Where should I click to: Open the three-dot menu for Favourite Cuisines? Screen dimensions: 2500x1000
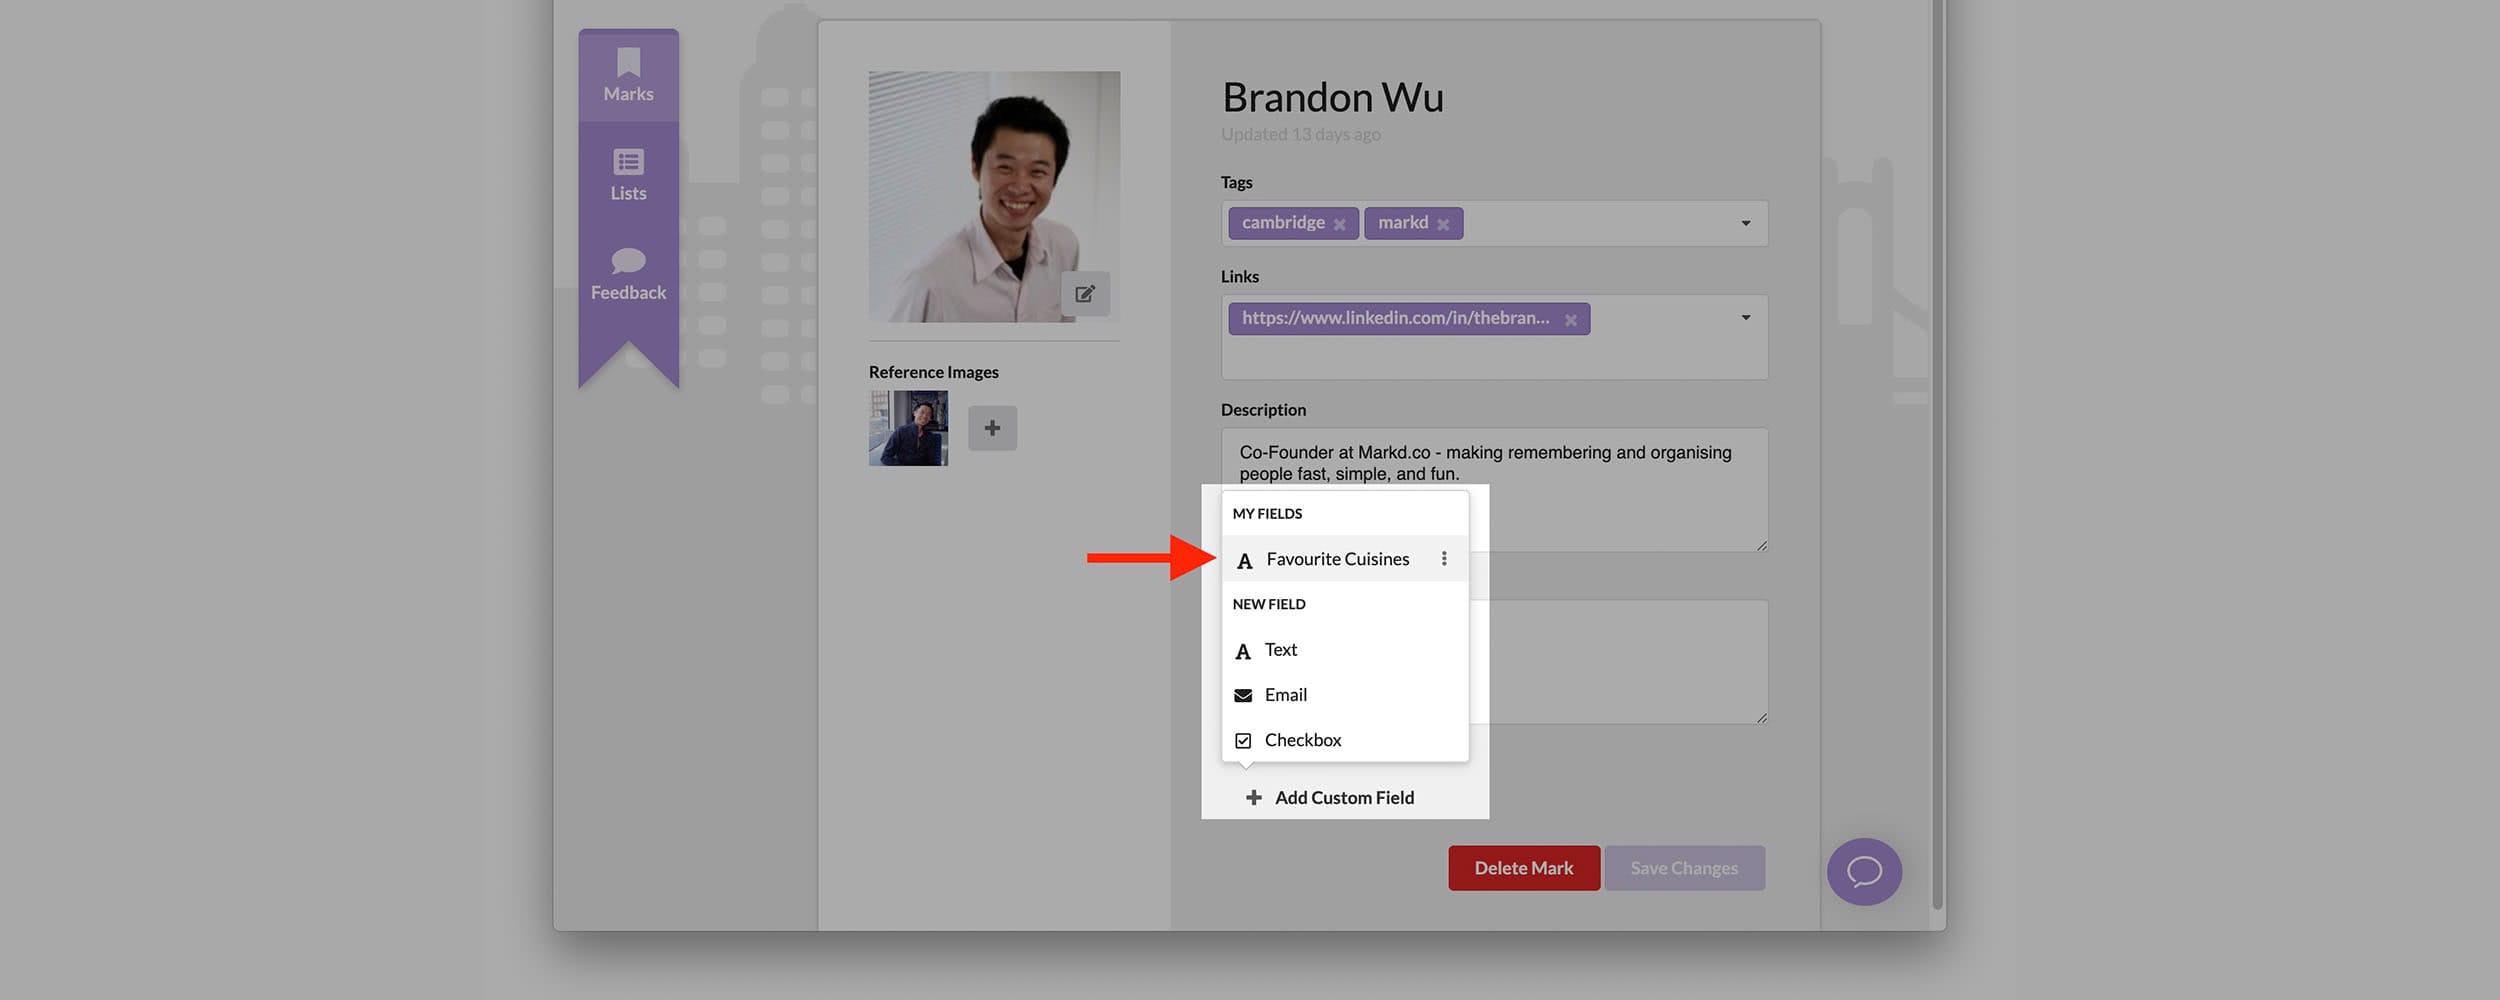pos(1444,558)
